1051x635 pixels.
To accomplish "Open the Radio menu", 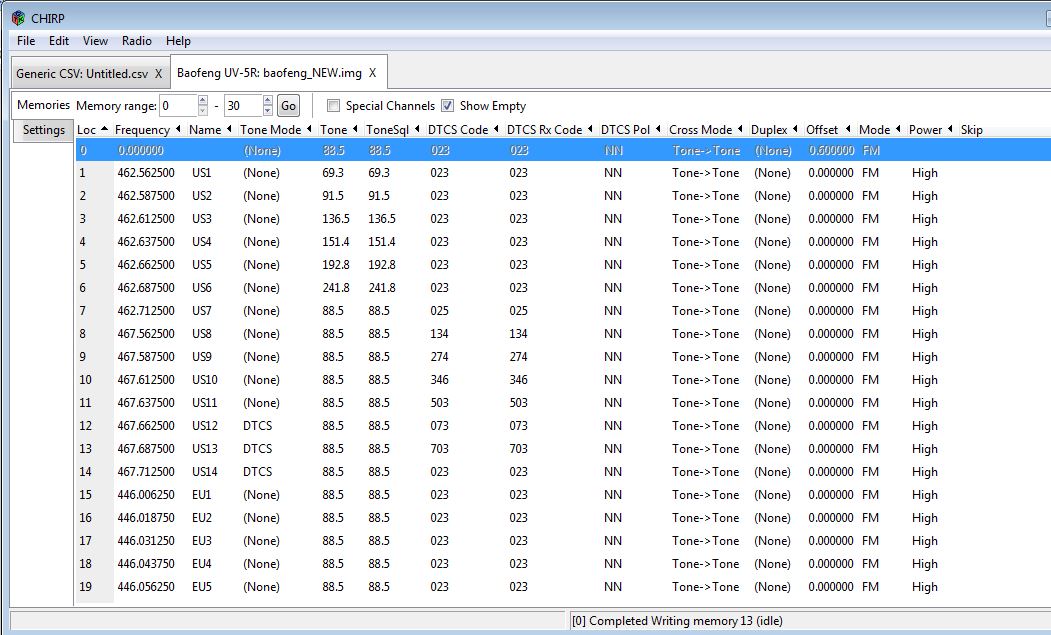I will pos(137,41).
